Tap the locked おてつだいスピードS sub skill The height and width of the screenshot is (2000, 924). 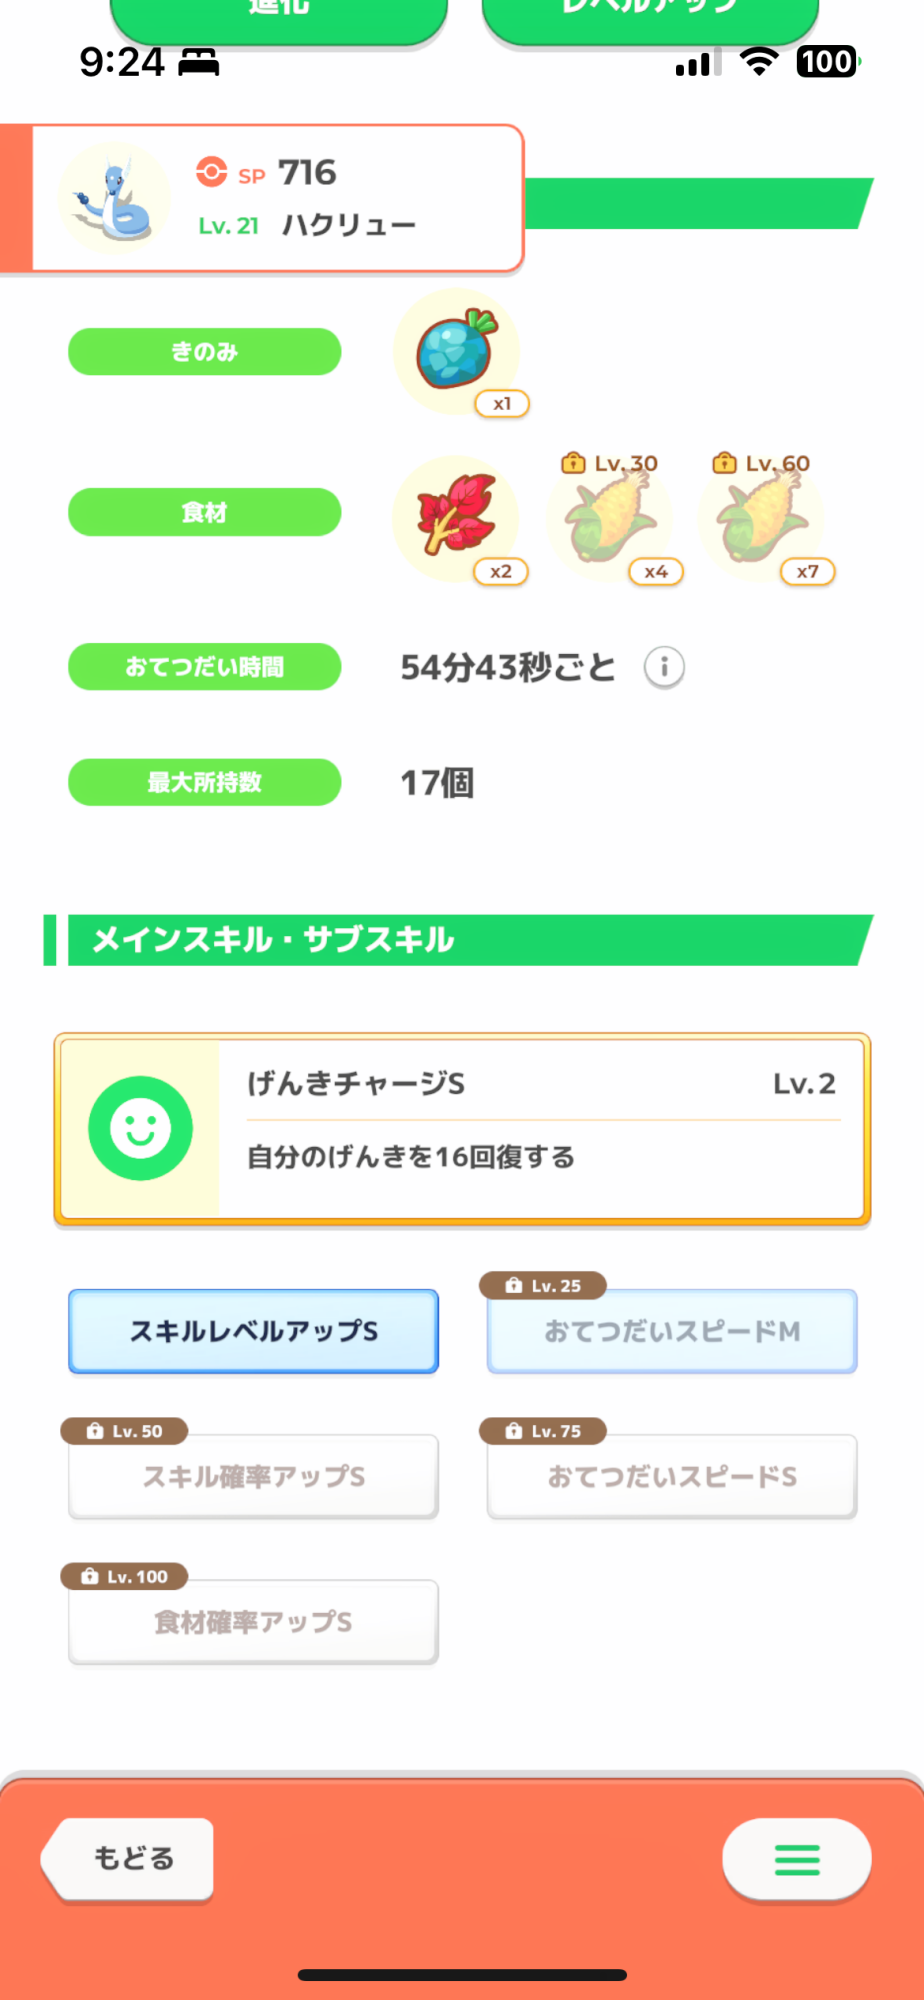click(672, 1476)
